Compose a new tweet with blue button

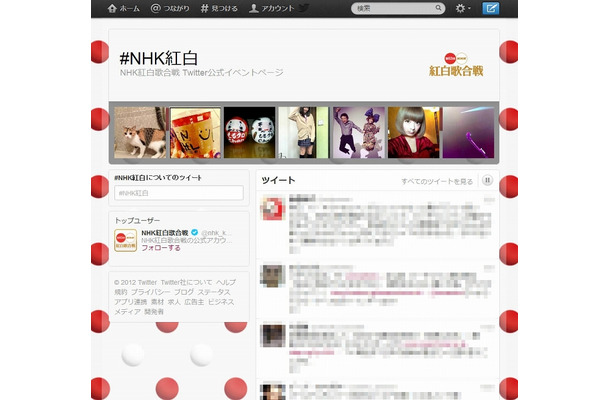[491, 8]
